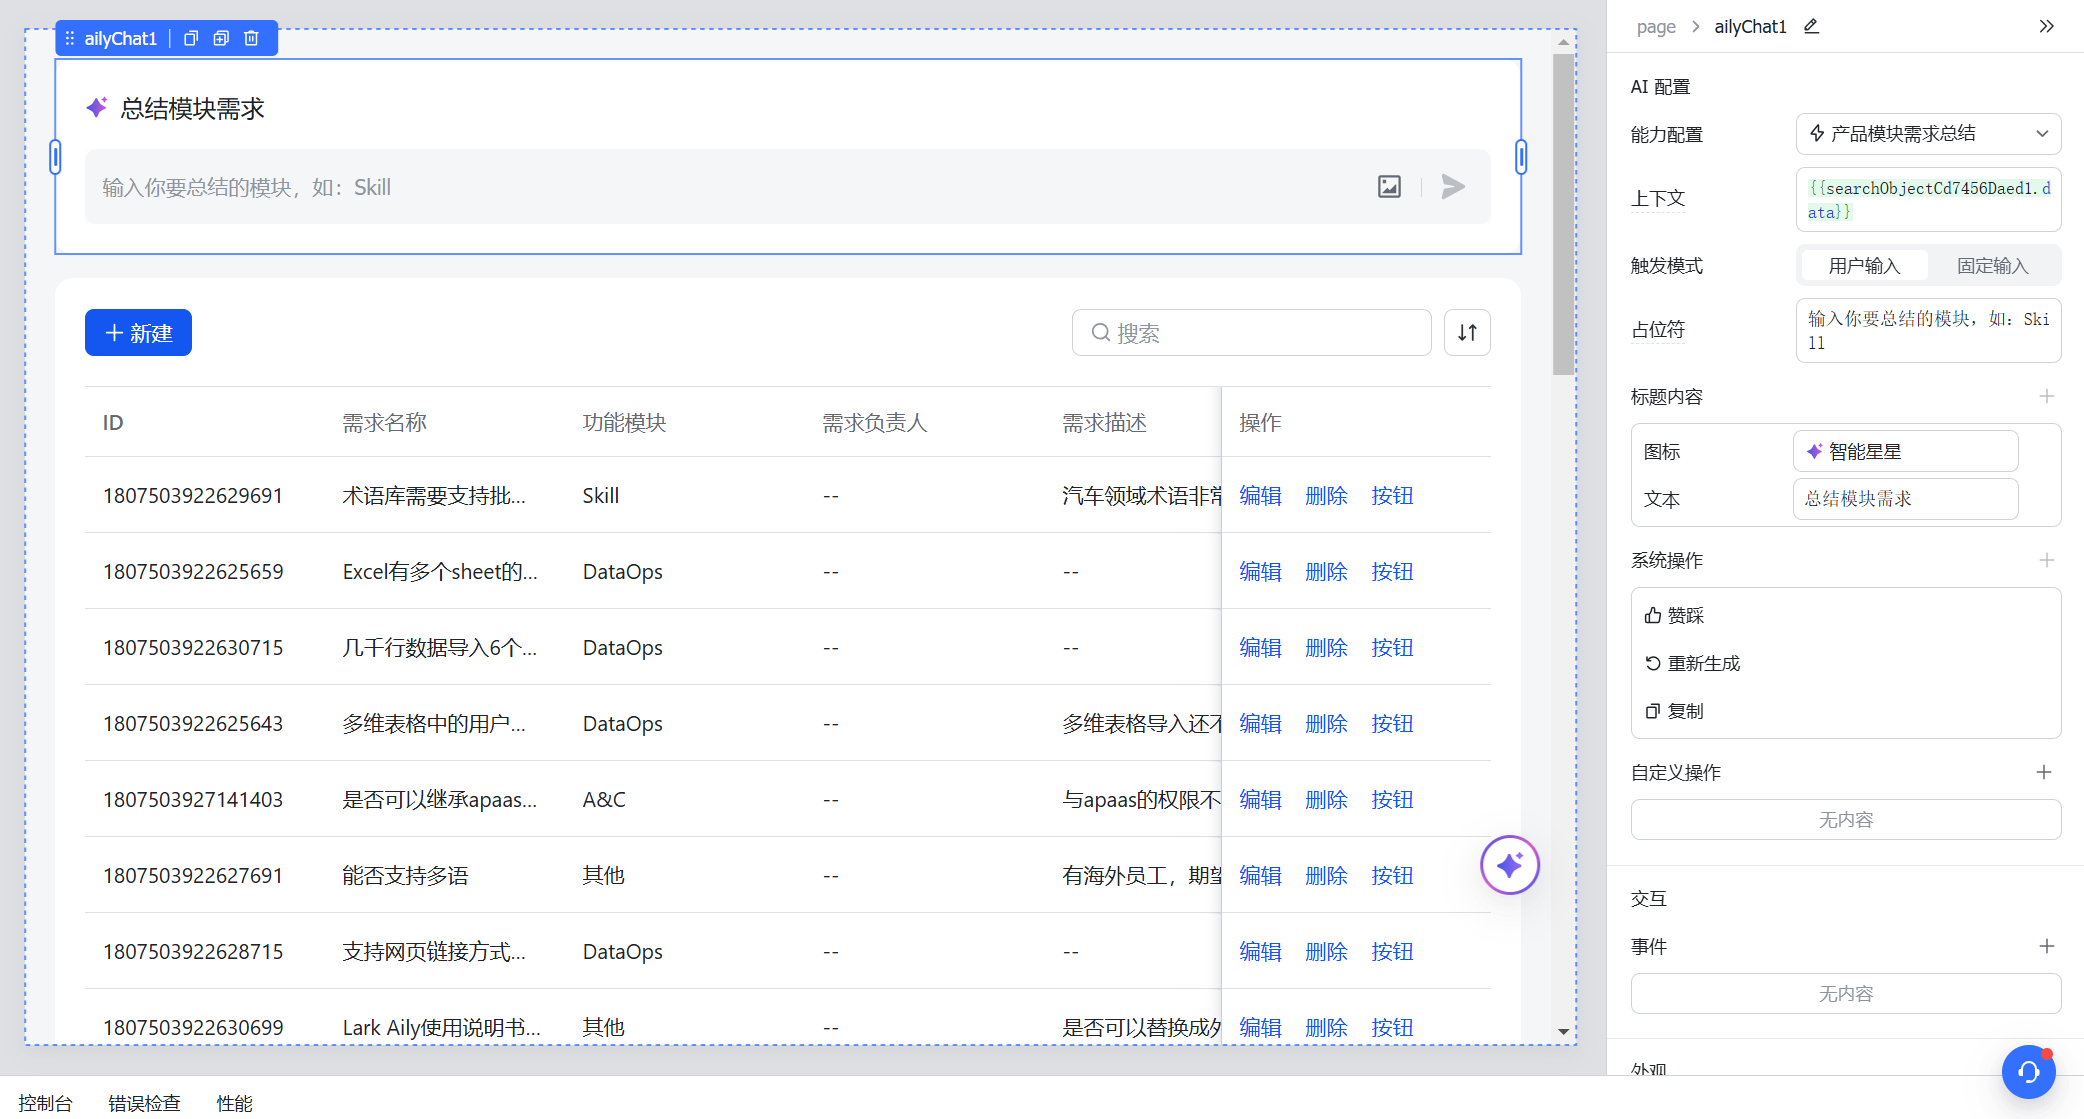Click the 需求负责人 column header

[x=874, y=422]
